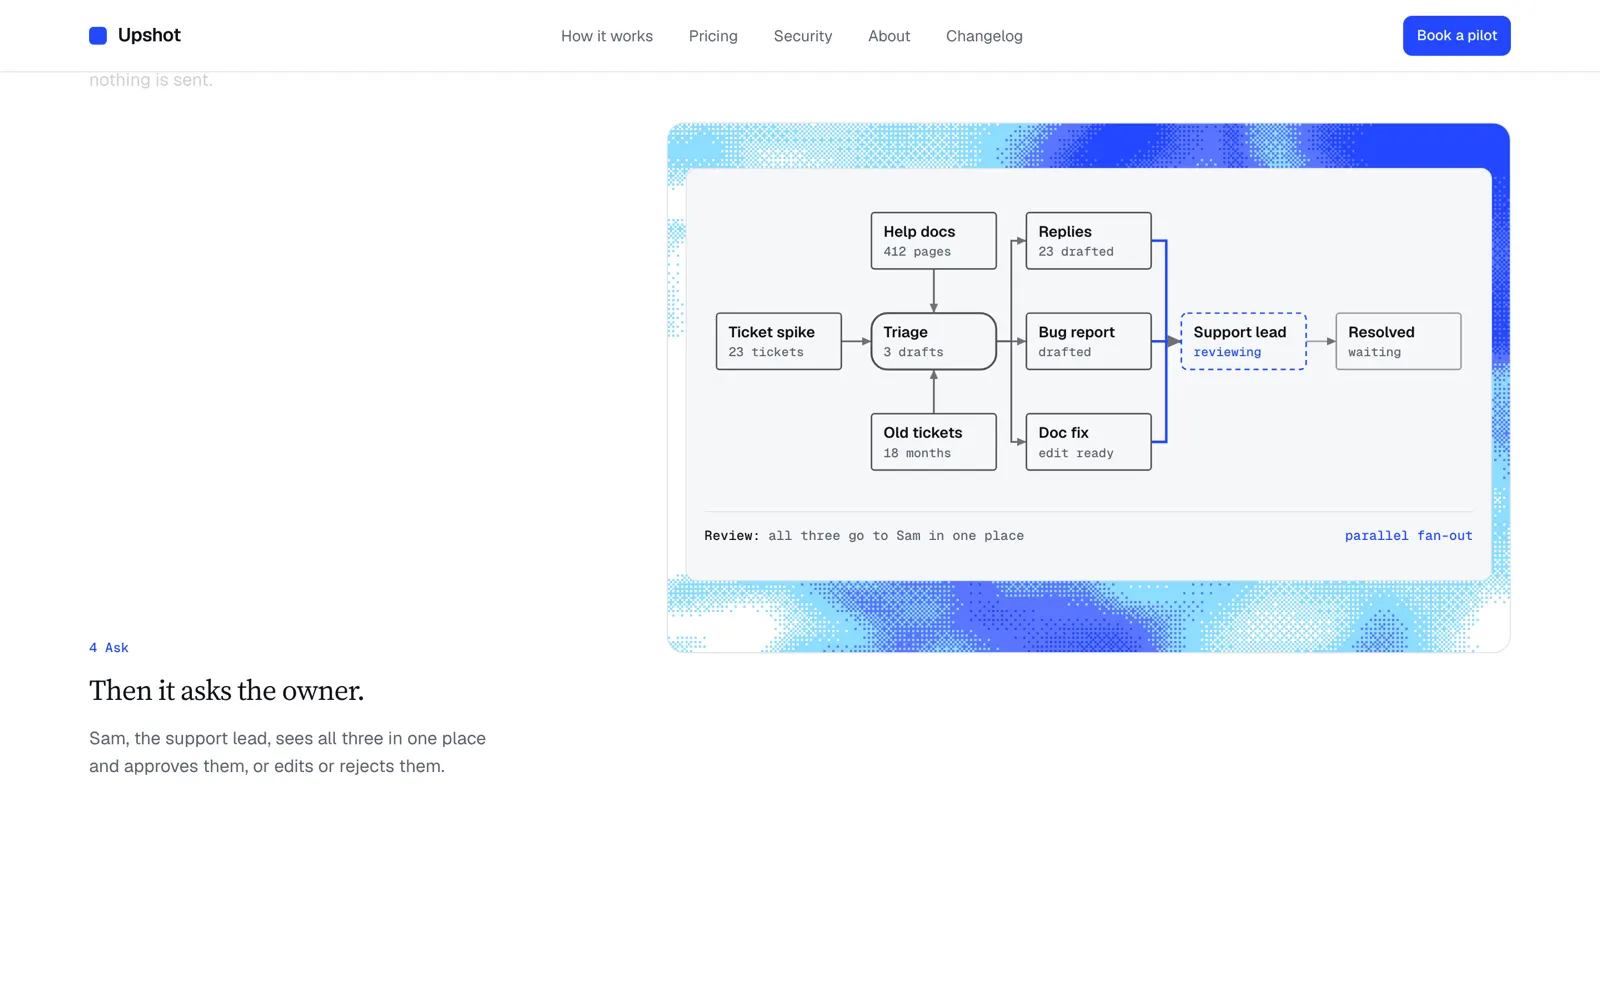This screenshot has width=1600, height=1000.
Task: Click the Replies node
Action: click(1088, 241)
